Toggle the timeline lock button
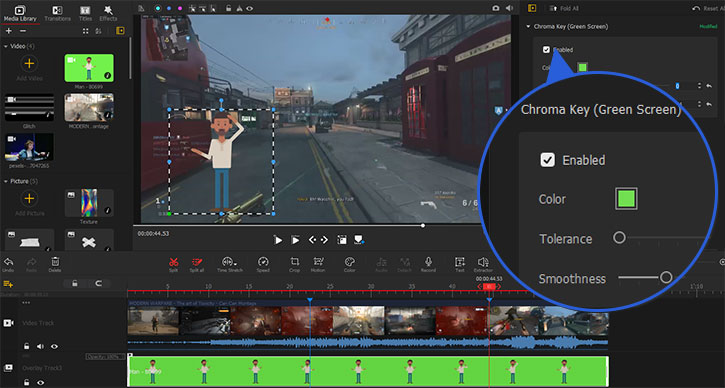The width and height of the screenshot is (725, 388). point(75,283)
